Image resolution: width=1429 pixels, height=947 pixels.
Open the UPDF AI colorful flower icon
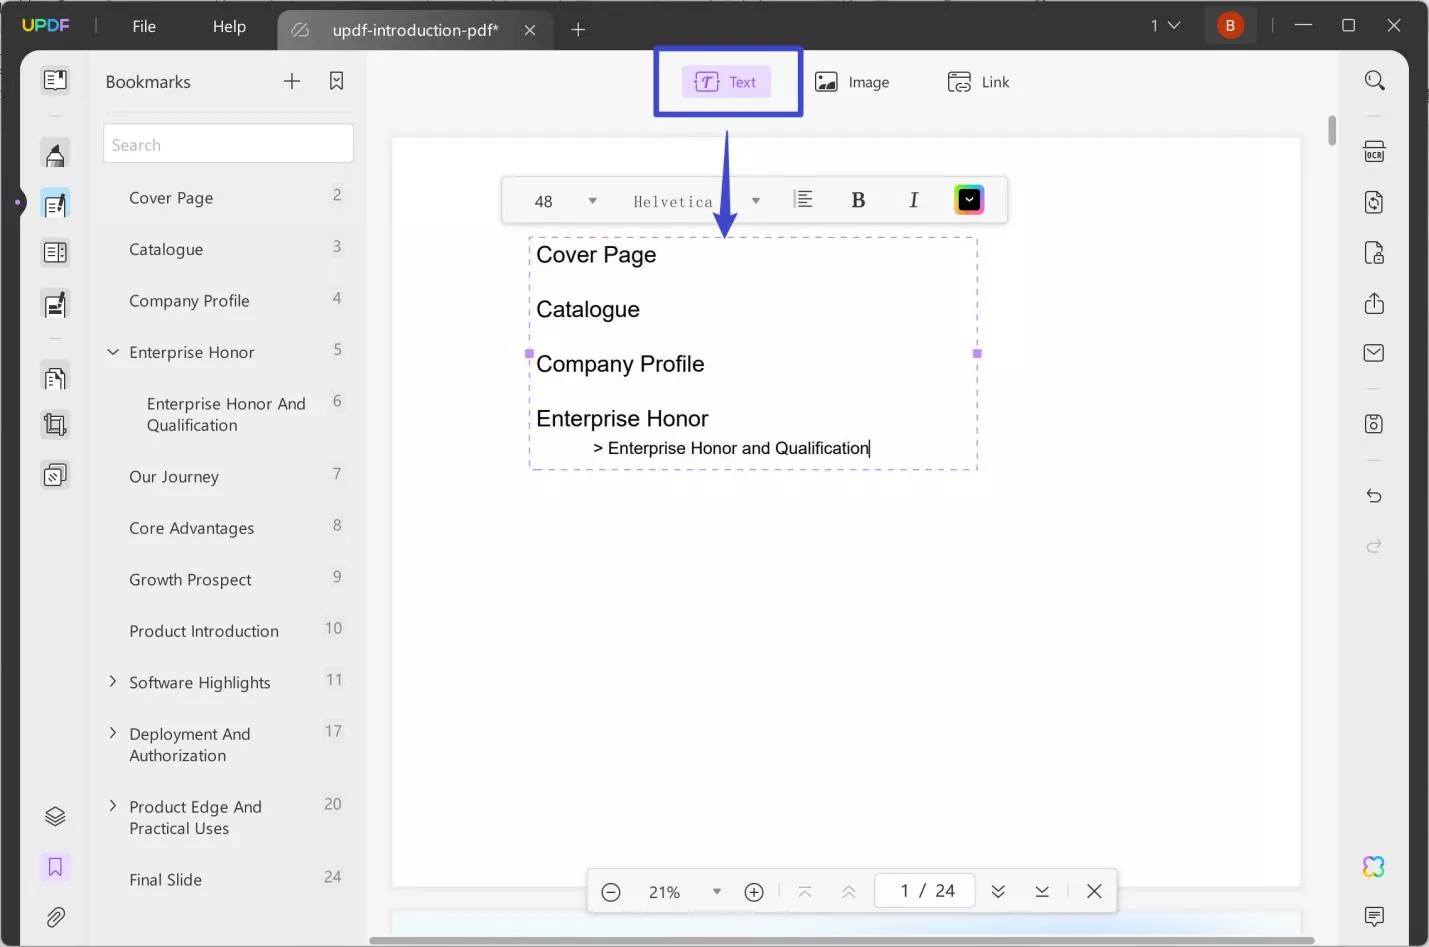tap(1374, 867)
